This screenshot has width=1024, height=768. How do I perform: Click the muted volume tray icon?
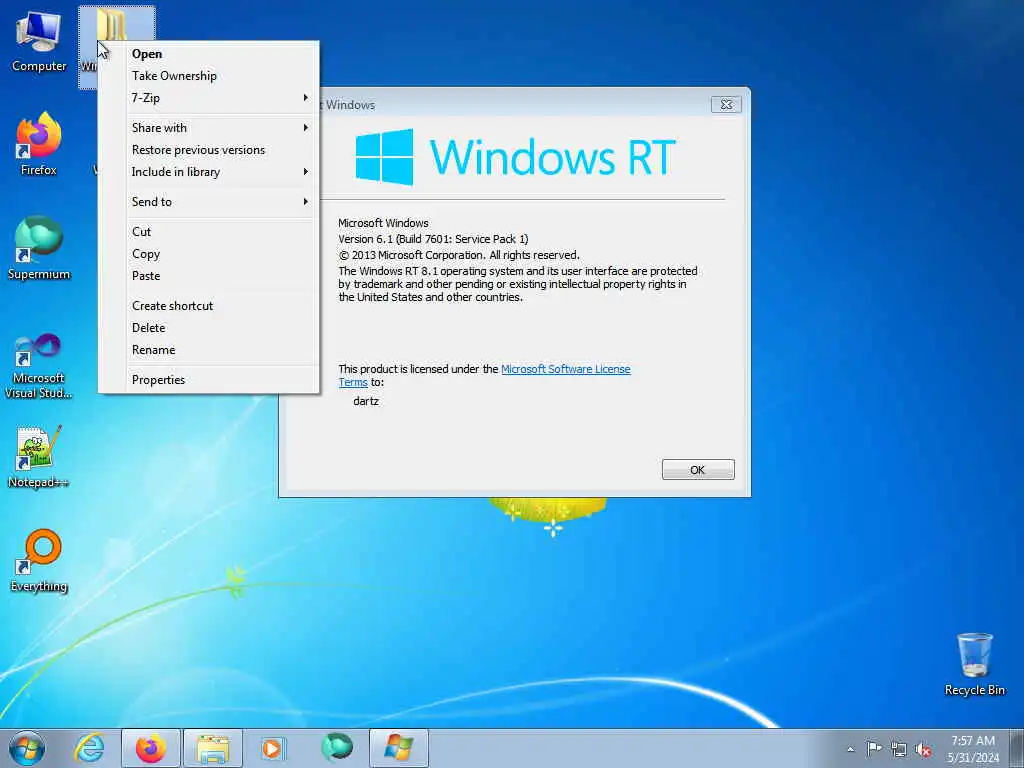tap(923, 750)
